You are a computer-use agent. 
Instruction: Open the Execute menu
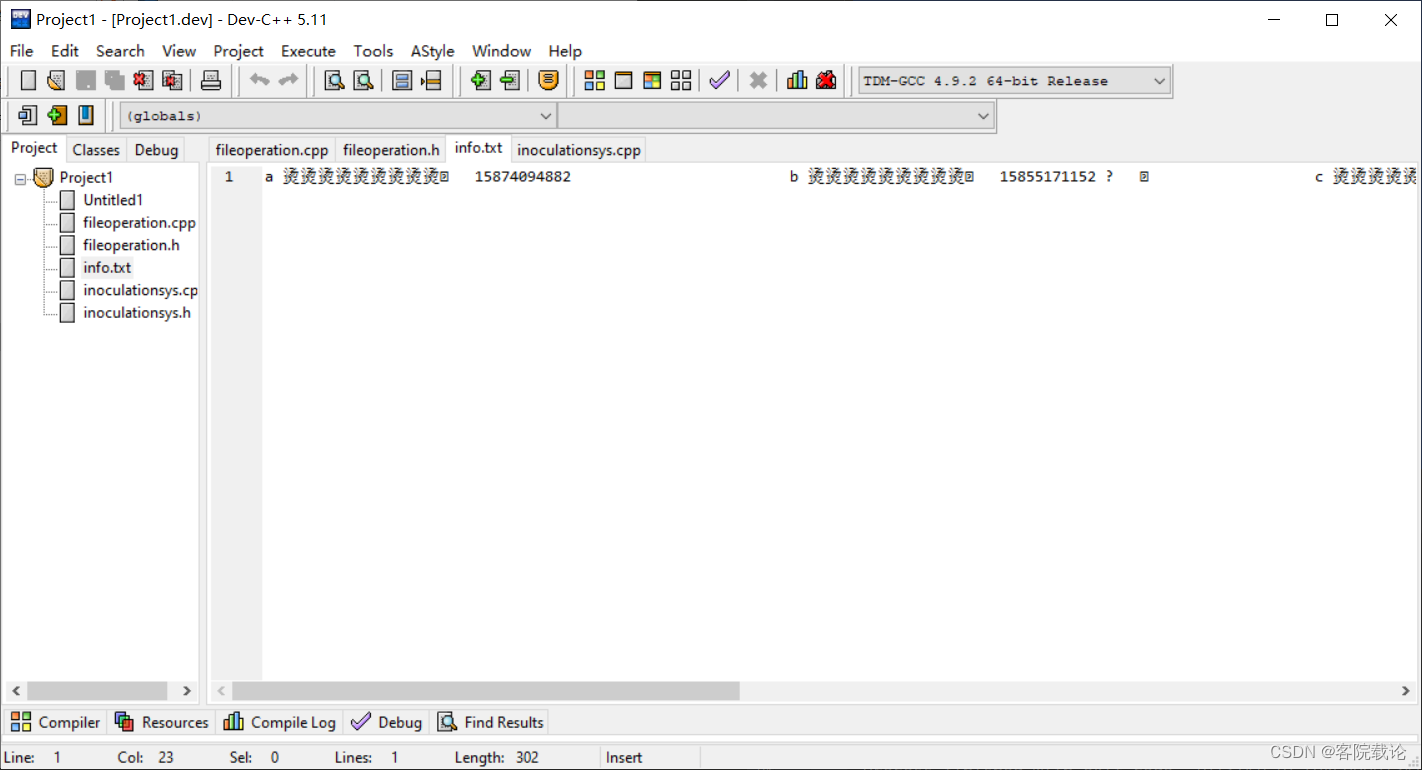pyautogui.click(x=308, y=51)
